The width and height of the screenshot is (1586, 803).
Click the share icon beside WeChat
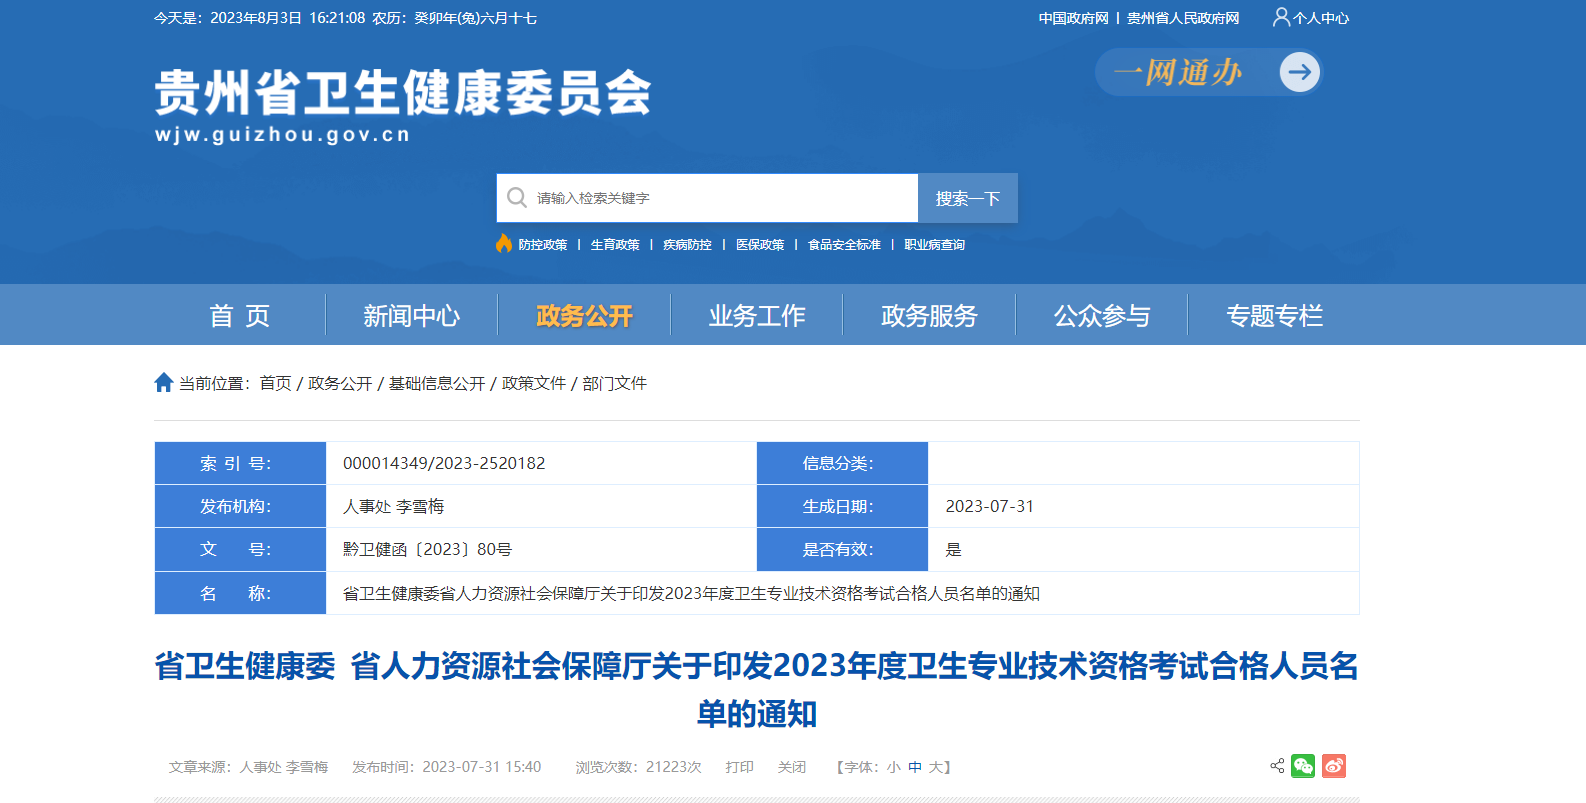tap(1277, 766)
